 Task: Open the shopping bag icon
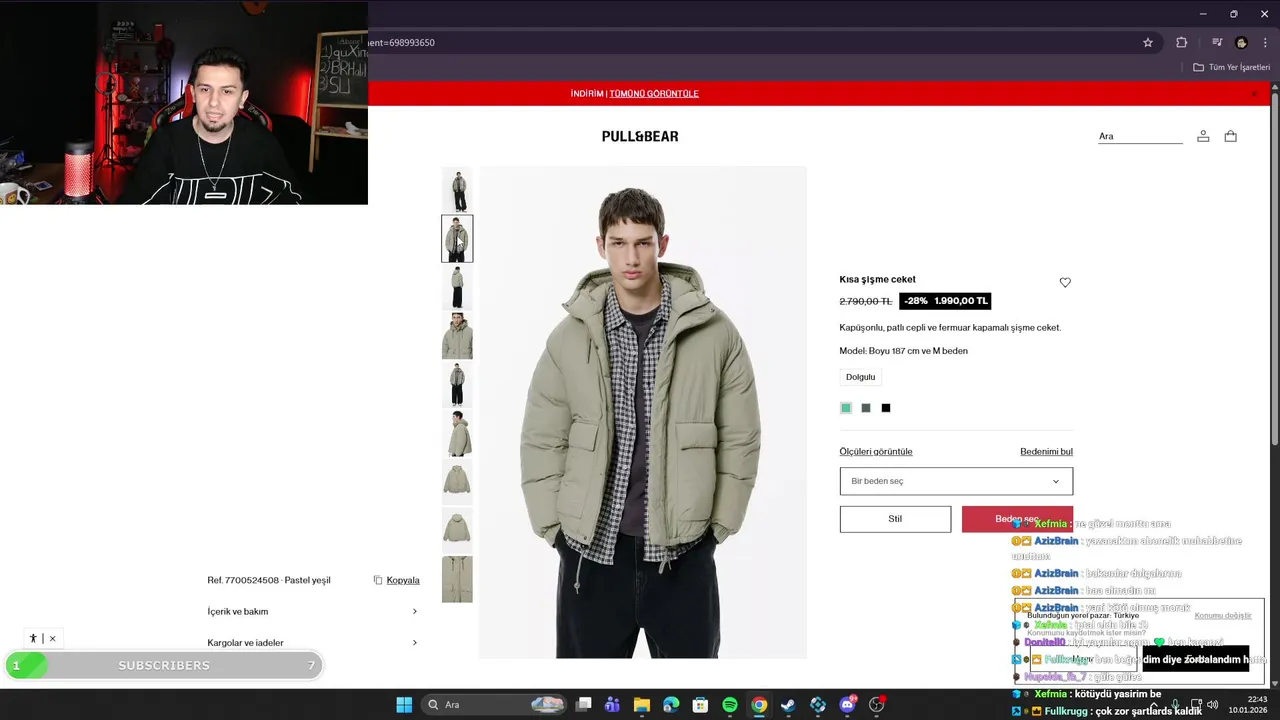[x=1231, y=137]
